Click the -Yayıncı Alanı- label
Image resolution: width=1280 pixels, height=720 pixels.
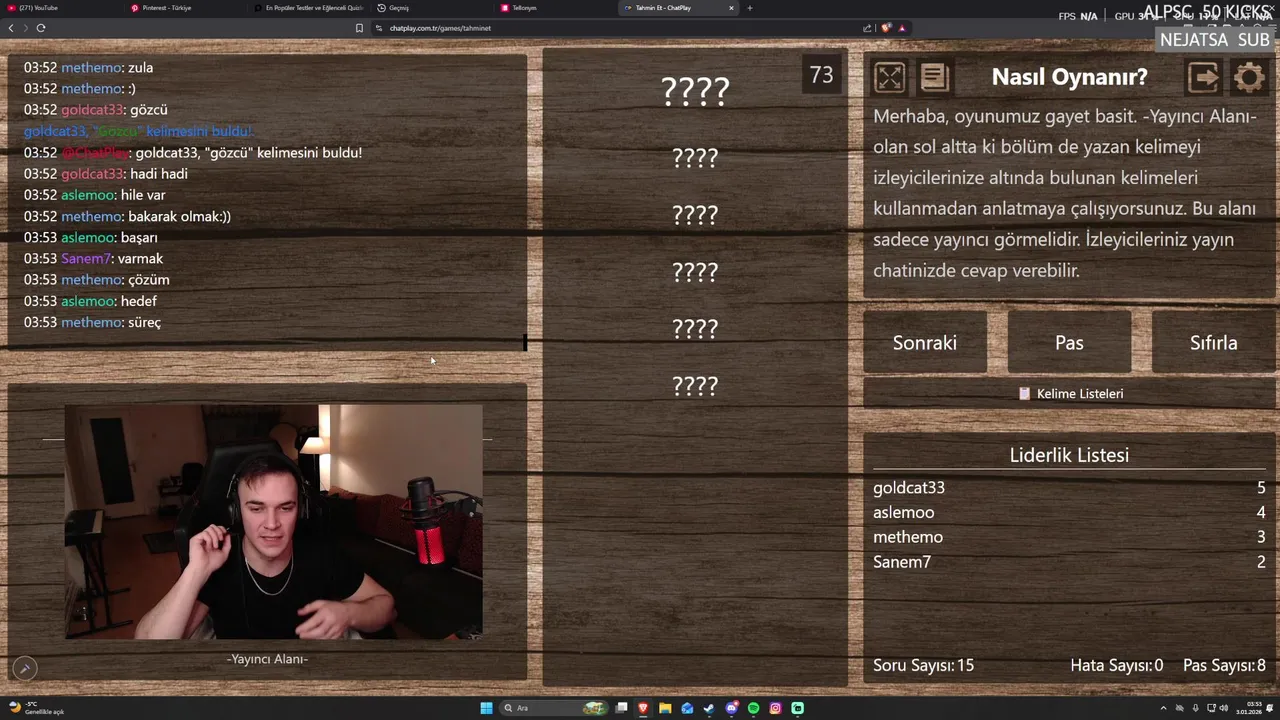[267, 659]
